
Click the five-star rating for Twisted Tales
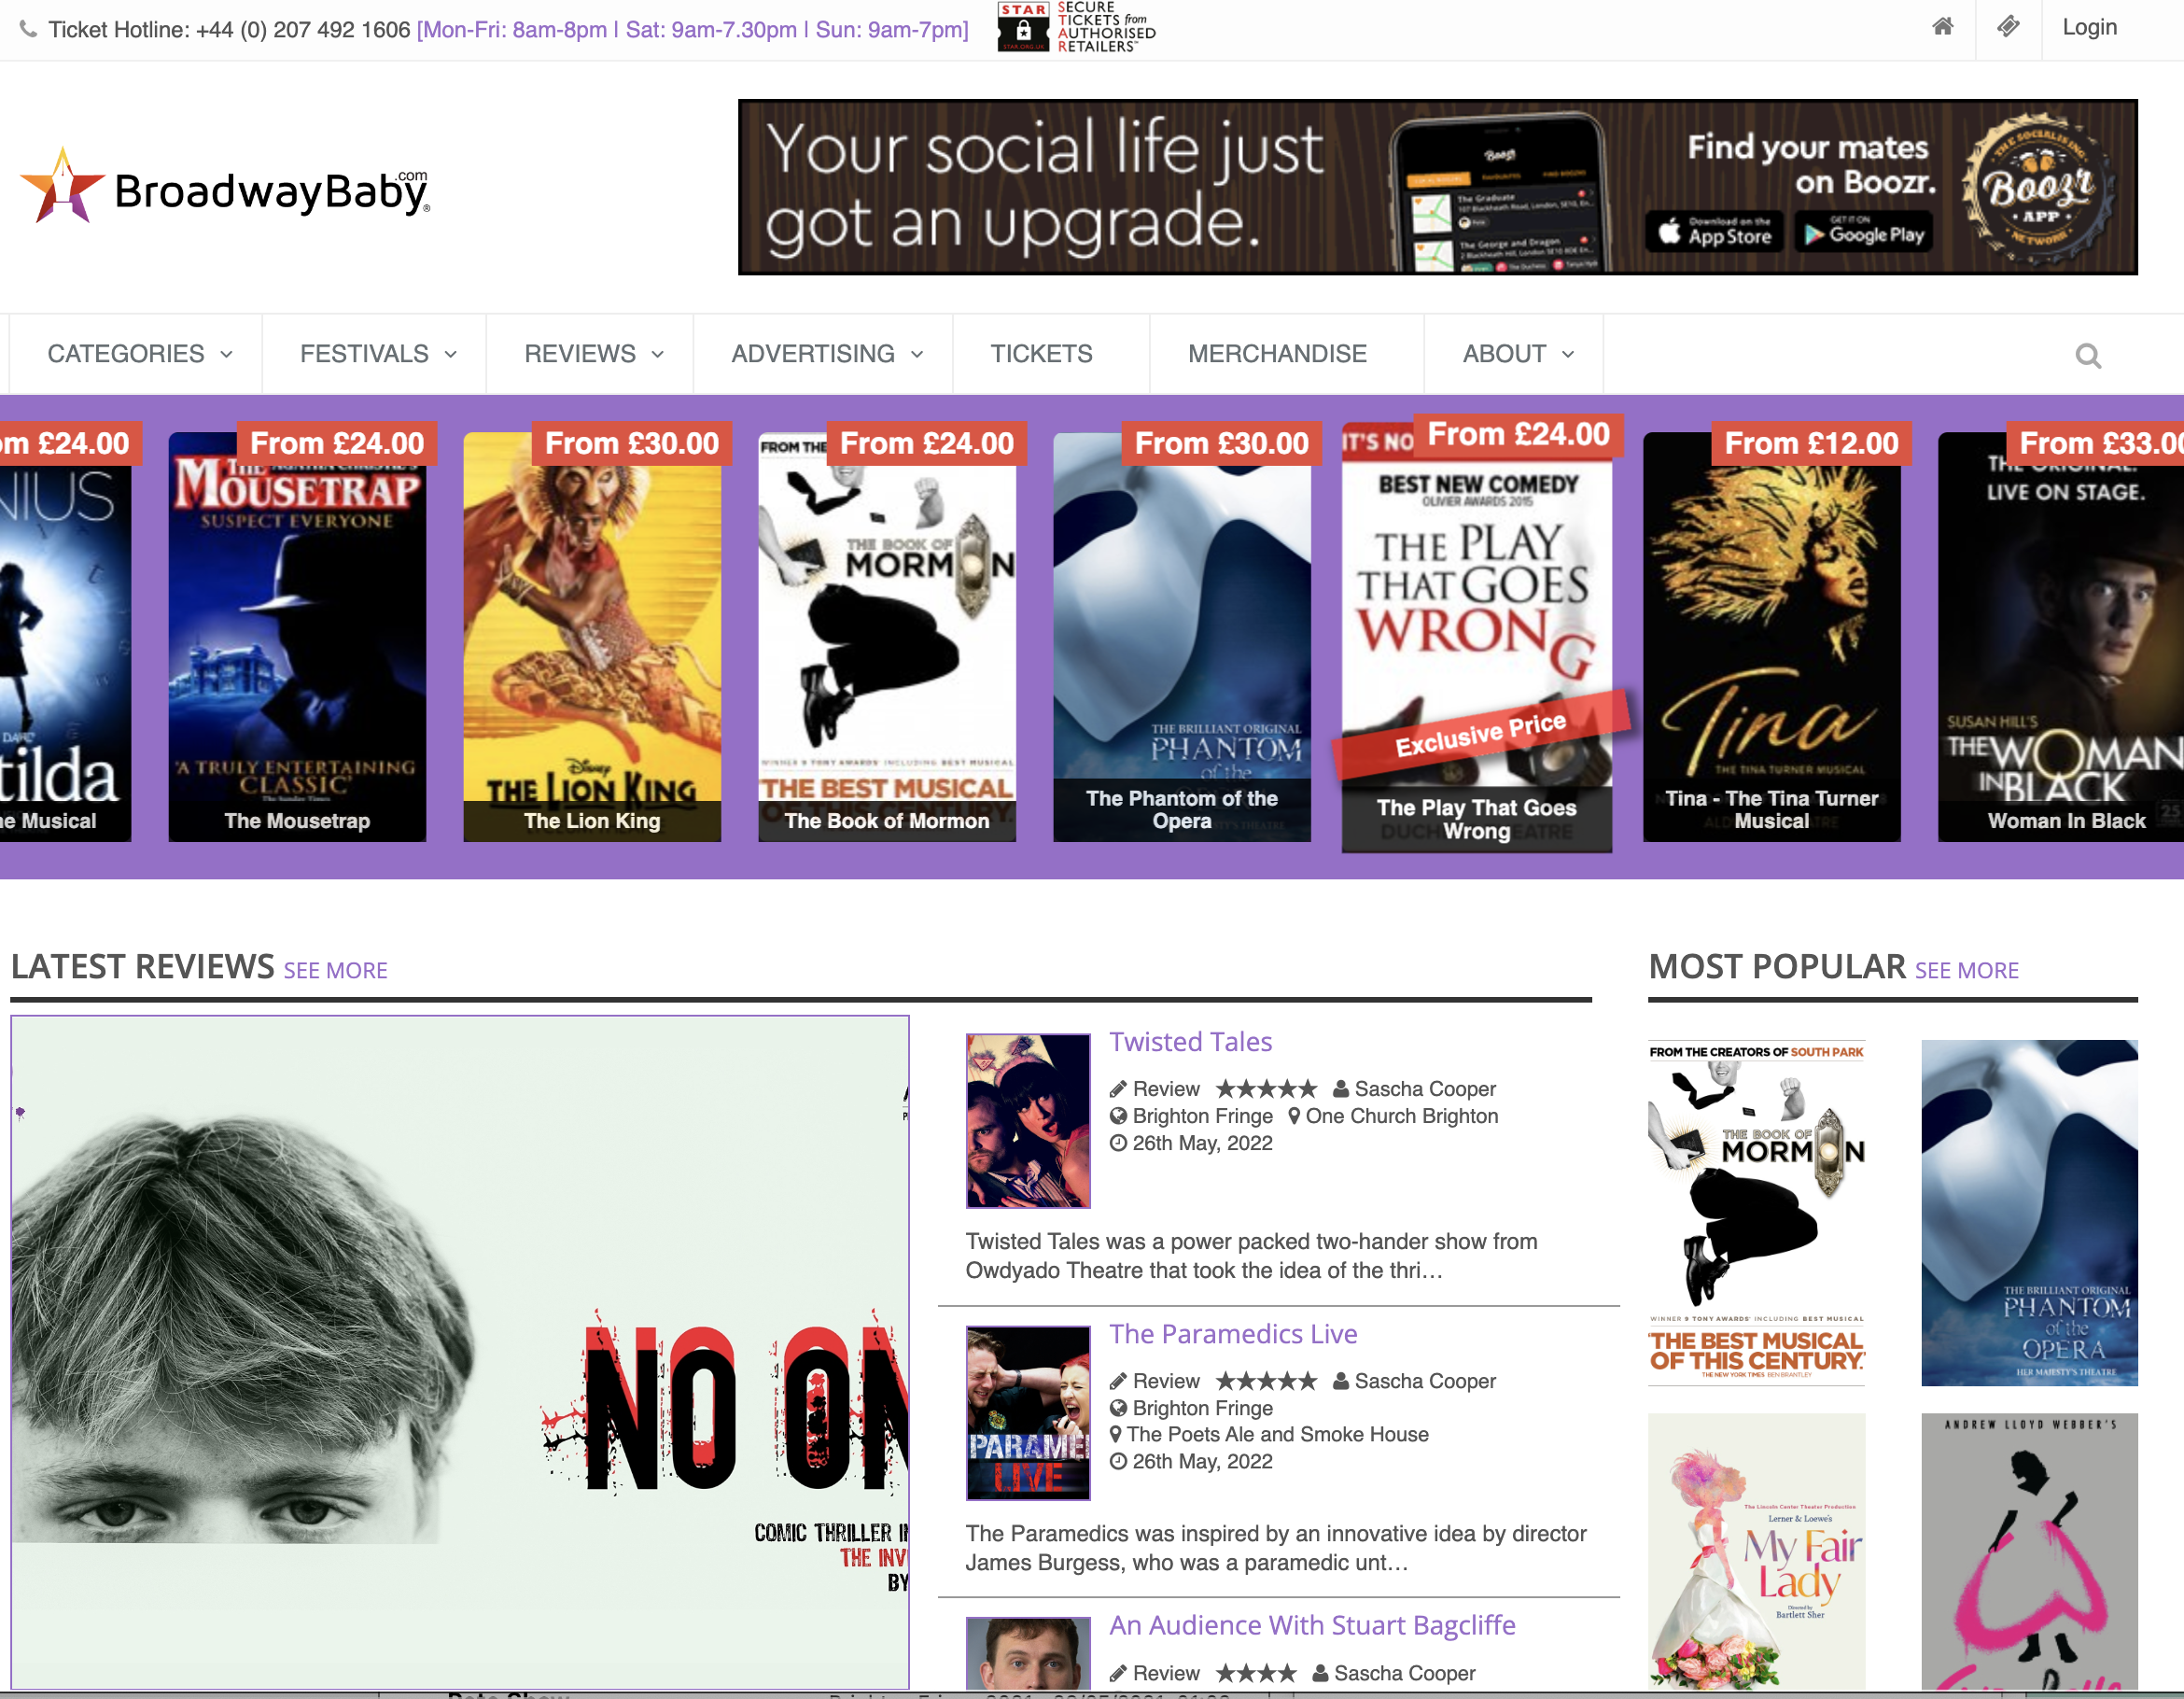coord(1266,1089)
